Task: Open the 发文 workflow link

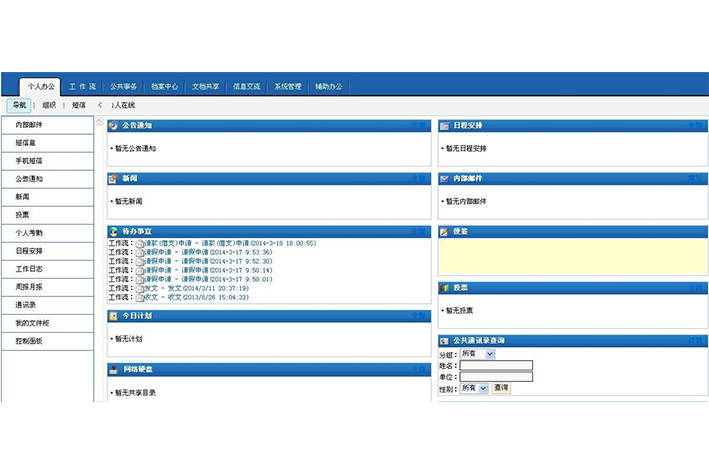Action: (196, 289)
